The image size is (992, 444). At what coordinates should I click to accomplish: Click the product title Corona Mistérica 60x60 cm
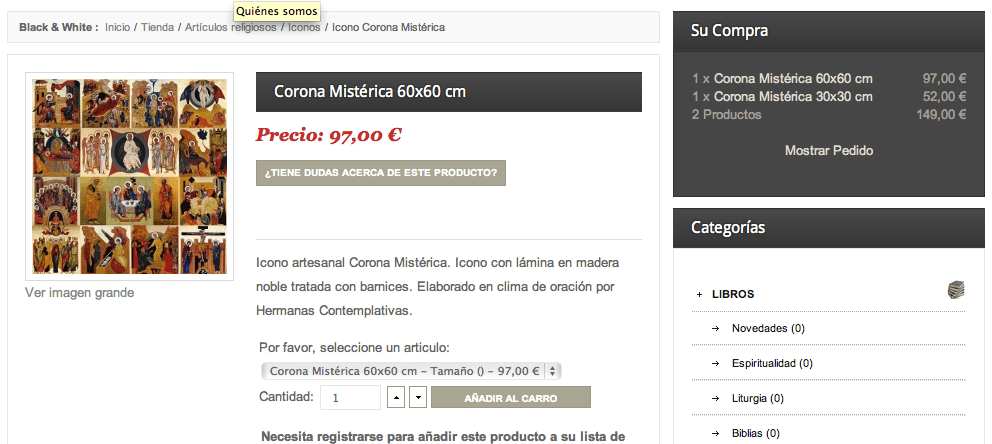(370, 92)
